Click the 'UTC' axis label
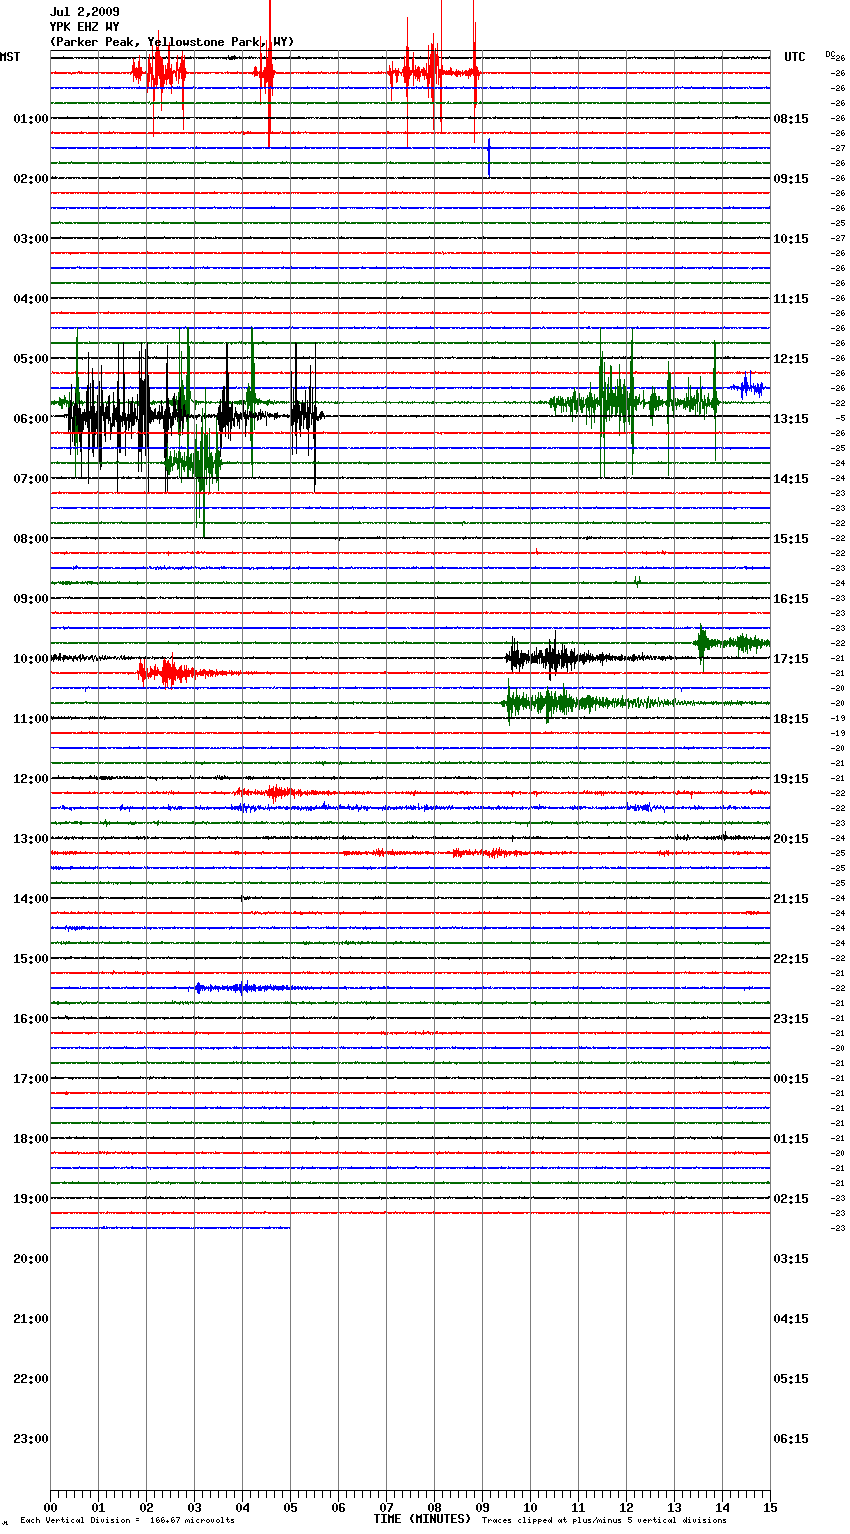850x1534 pixels. click(x=795, y=57)
